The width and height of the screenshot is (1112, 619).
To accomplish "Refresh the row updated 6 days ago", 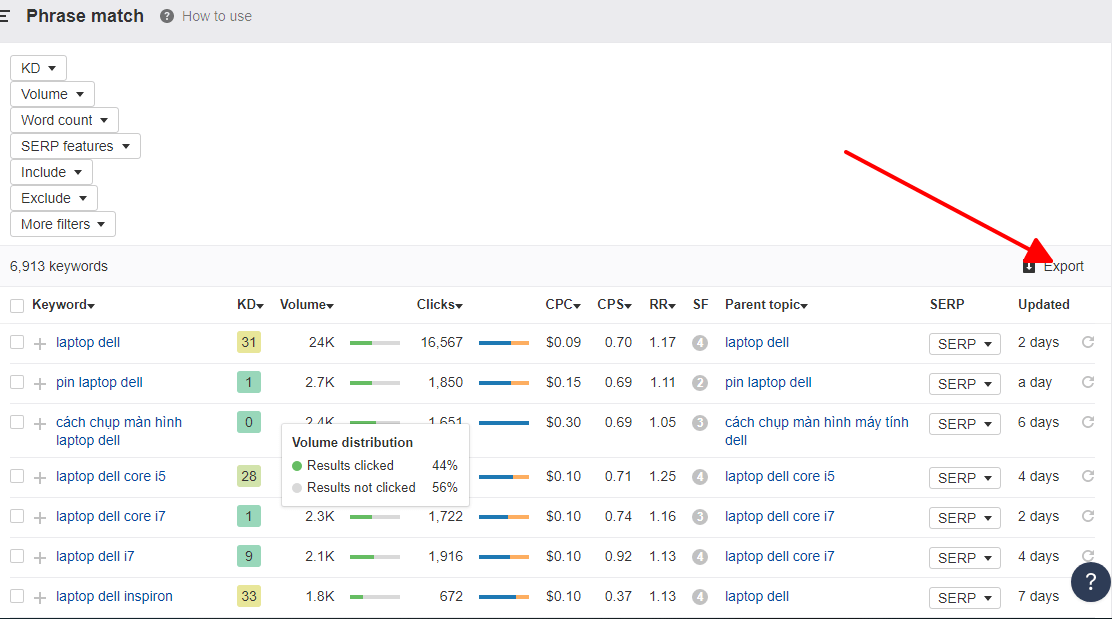I will pos(1088,423).
